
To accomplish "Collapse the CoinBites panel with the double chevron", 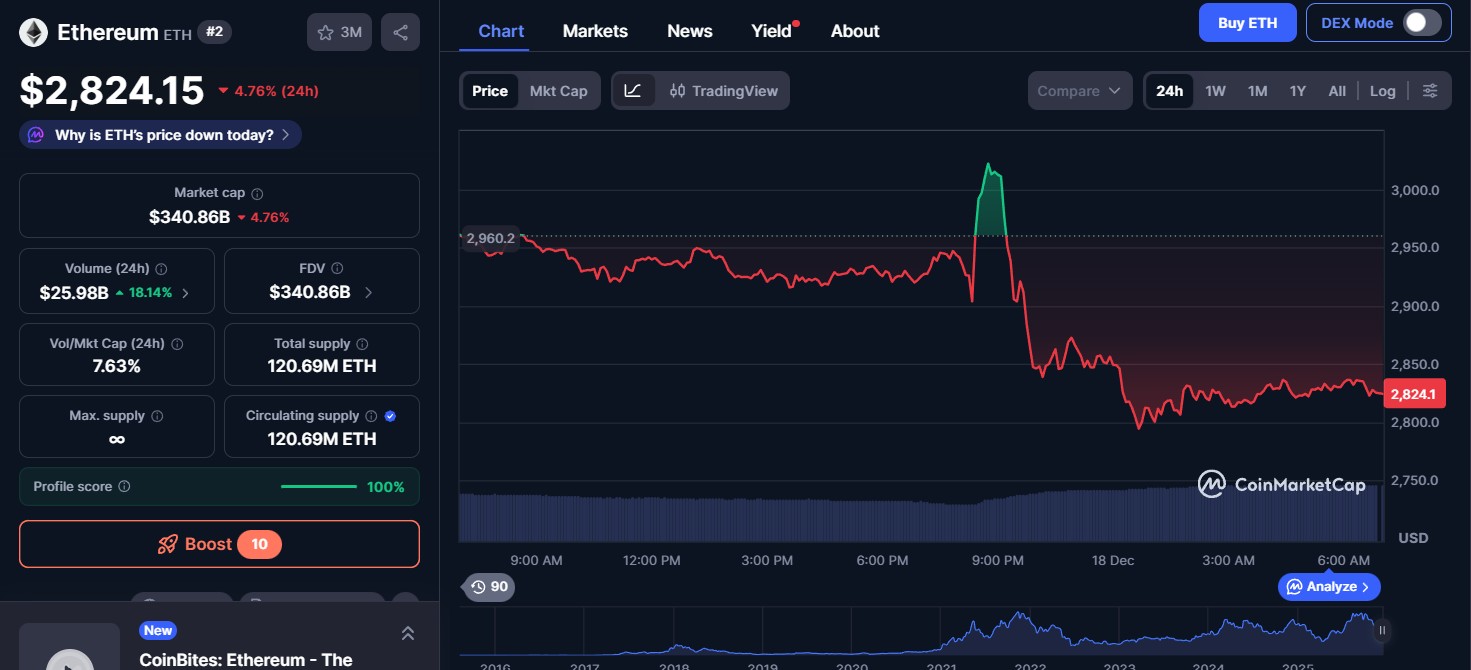I will pos(407,632).
